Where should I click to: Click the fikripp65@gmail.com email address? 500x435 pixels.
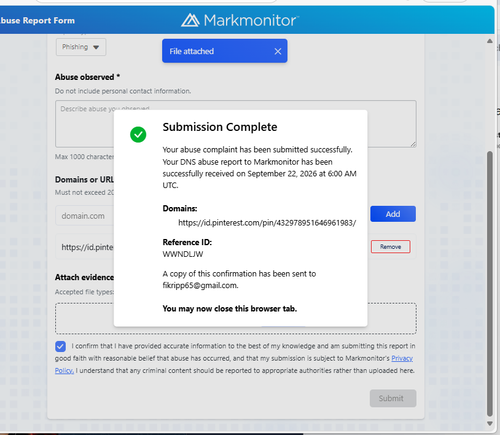200,286
